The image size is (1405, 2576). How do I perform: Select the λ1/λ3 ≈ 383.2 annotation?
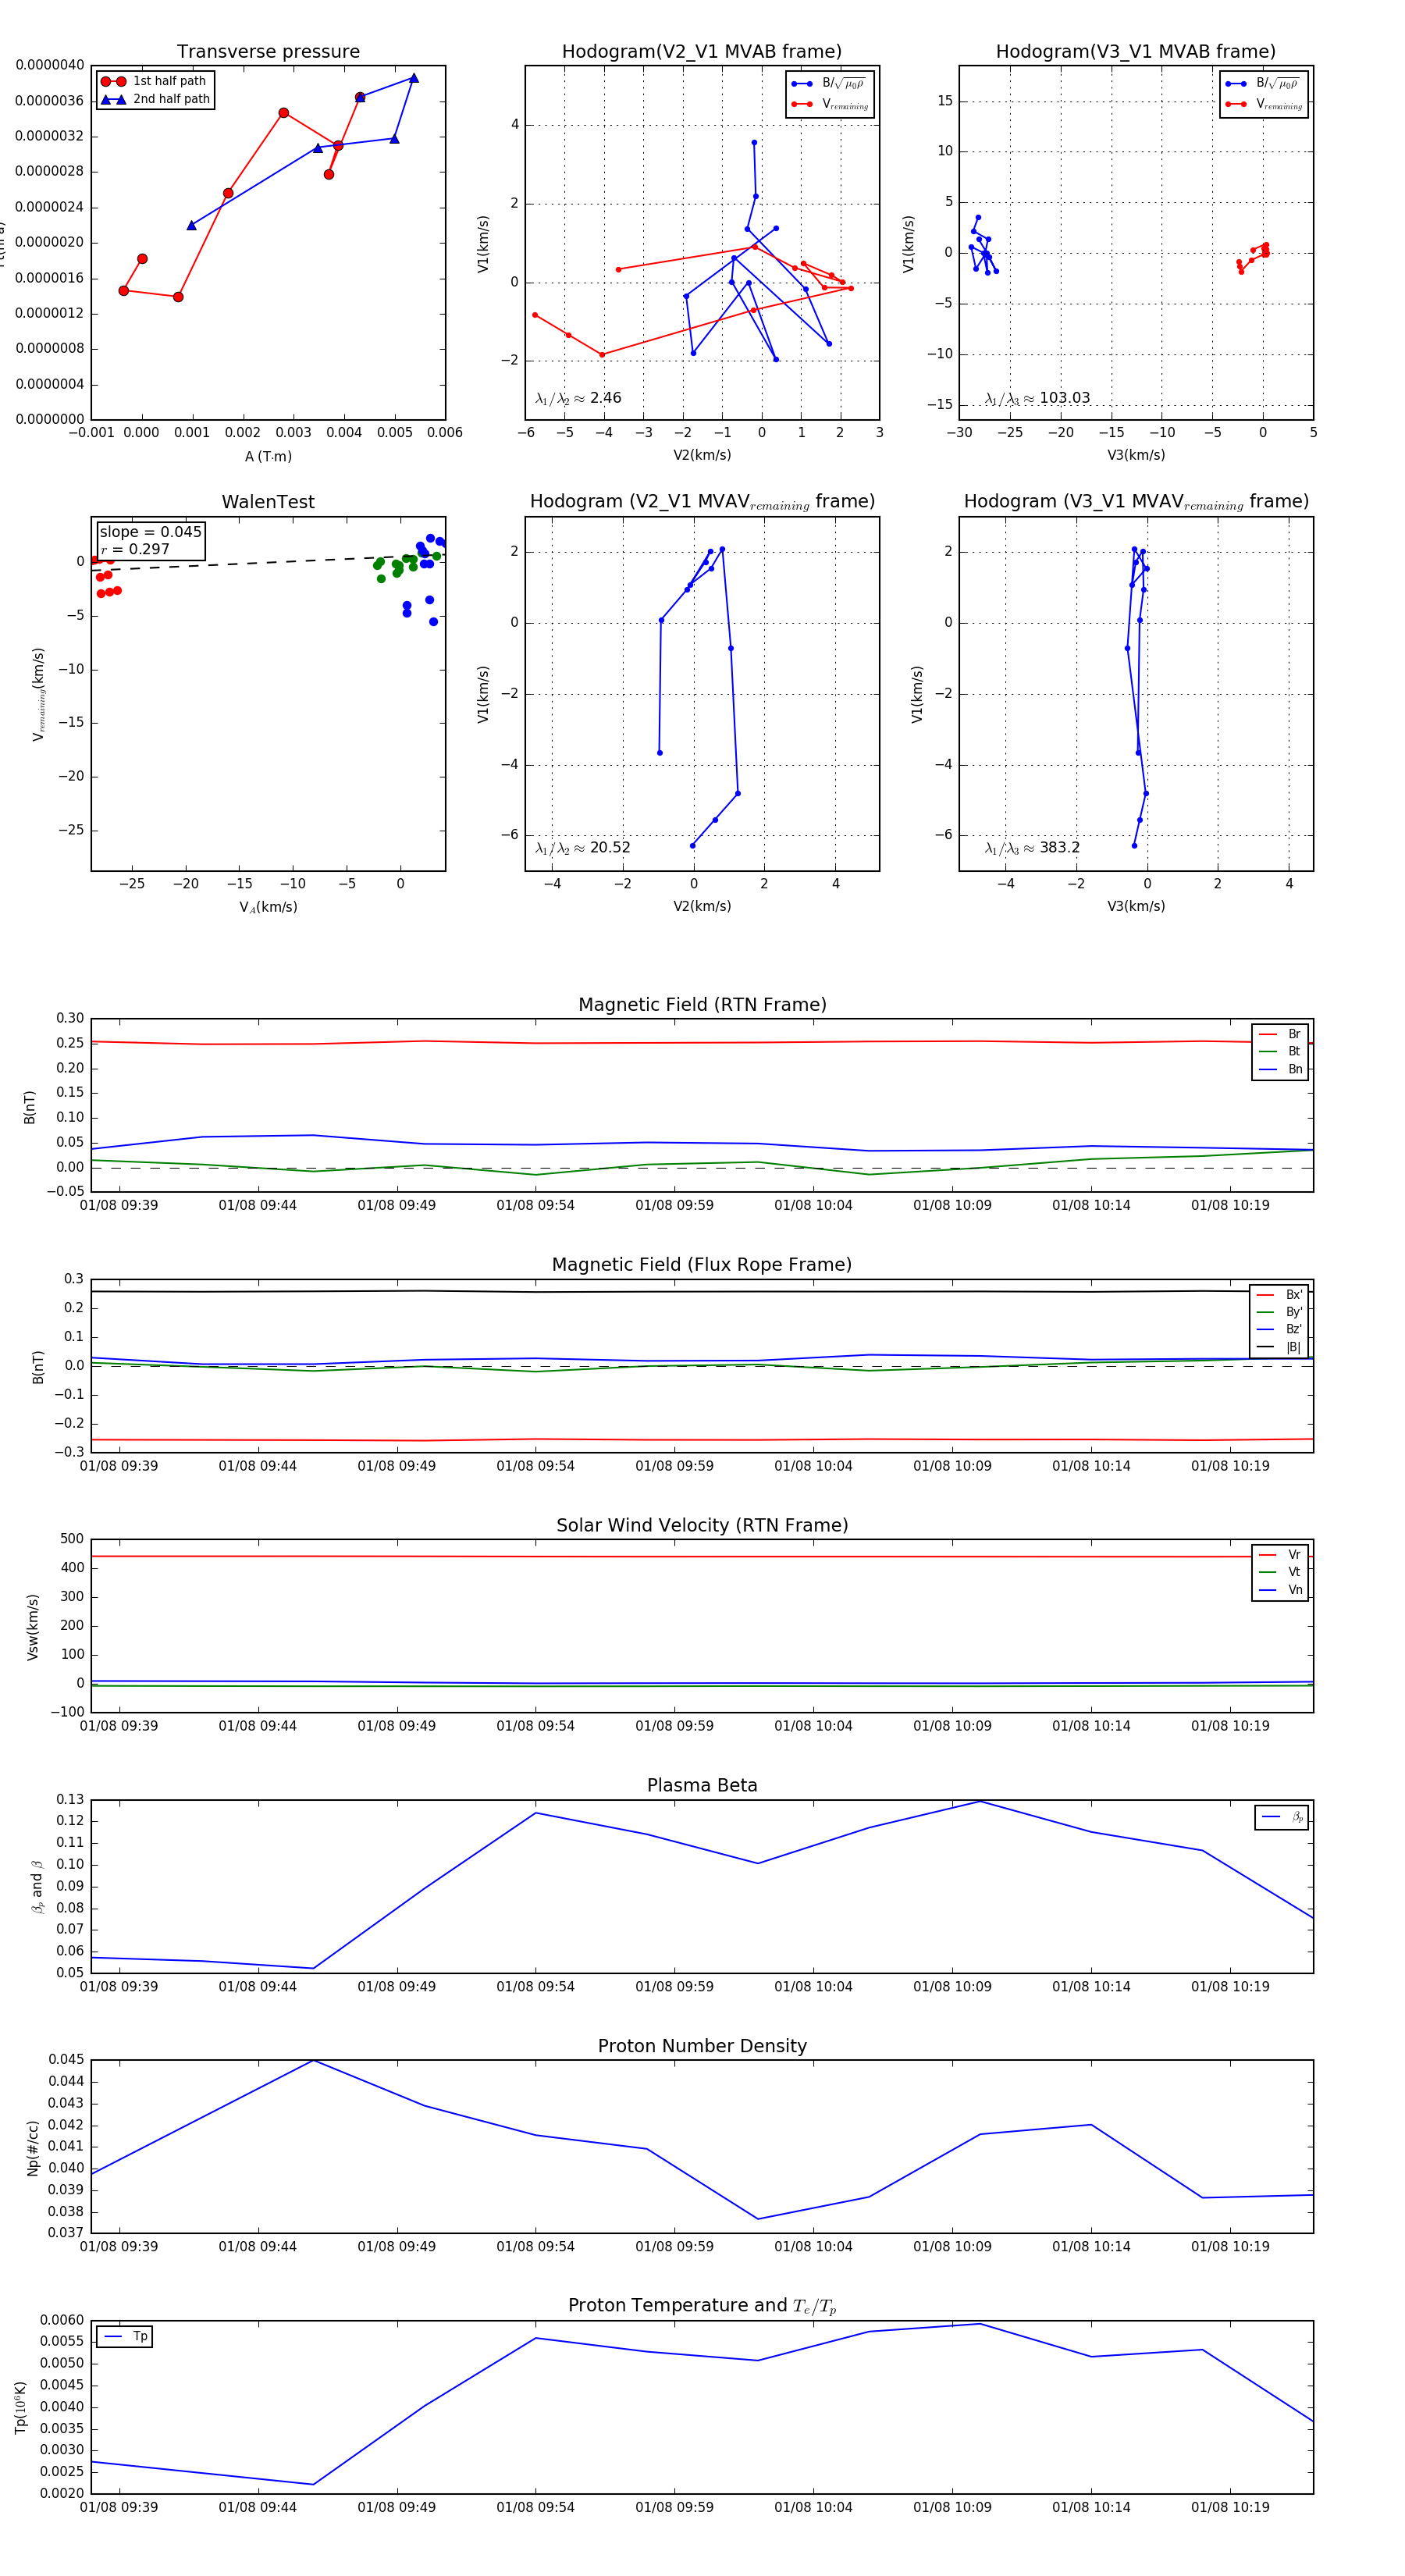1032,848
